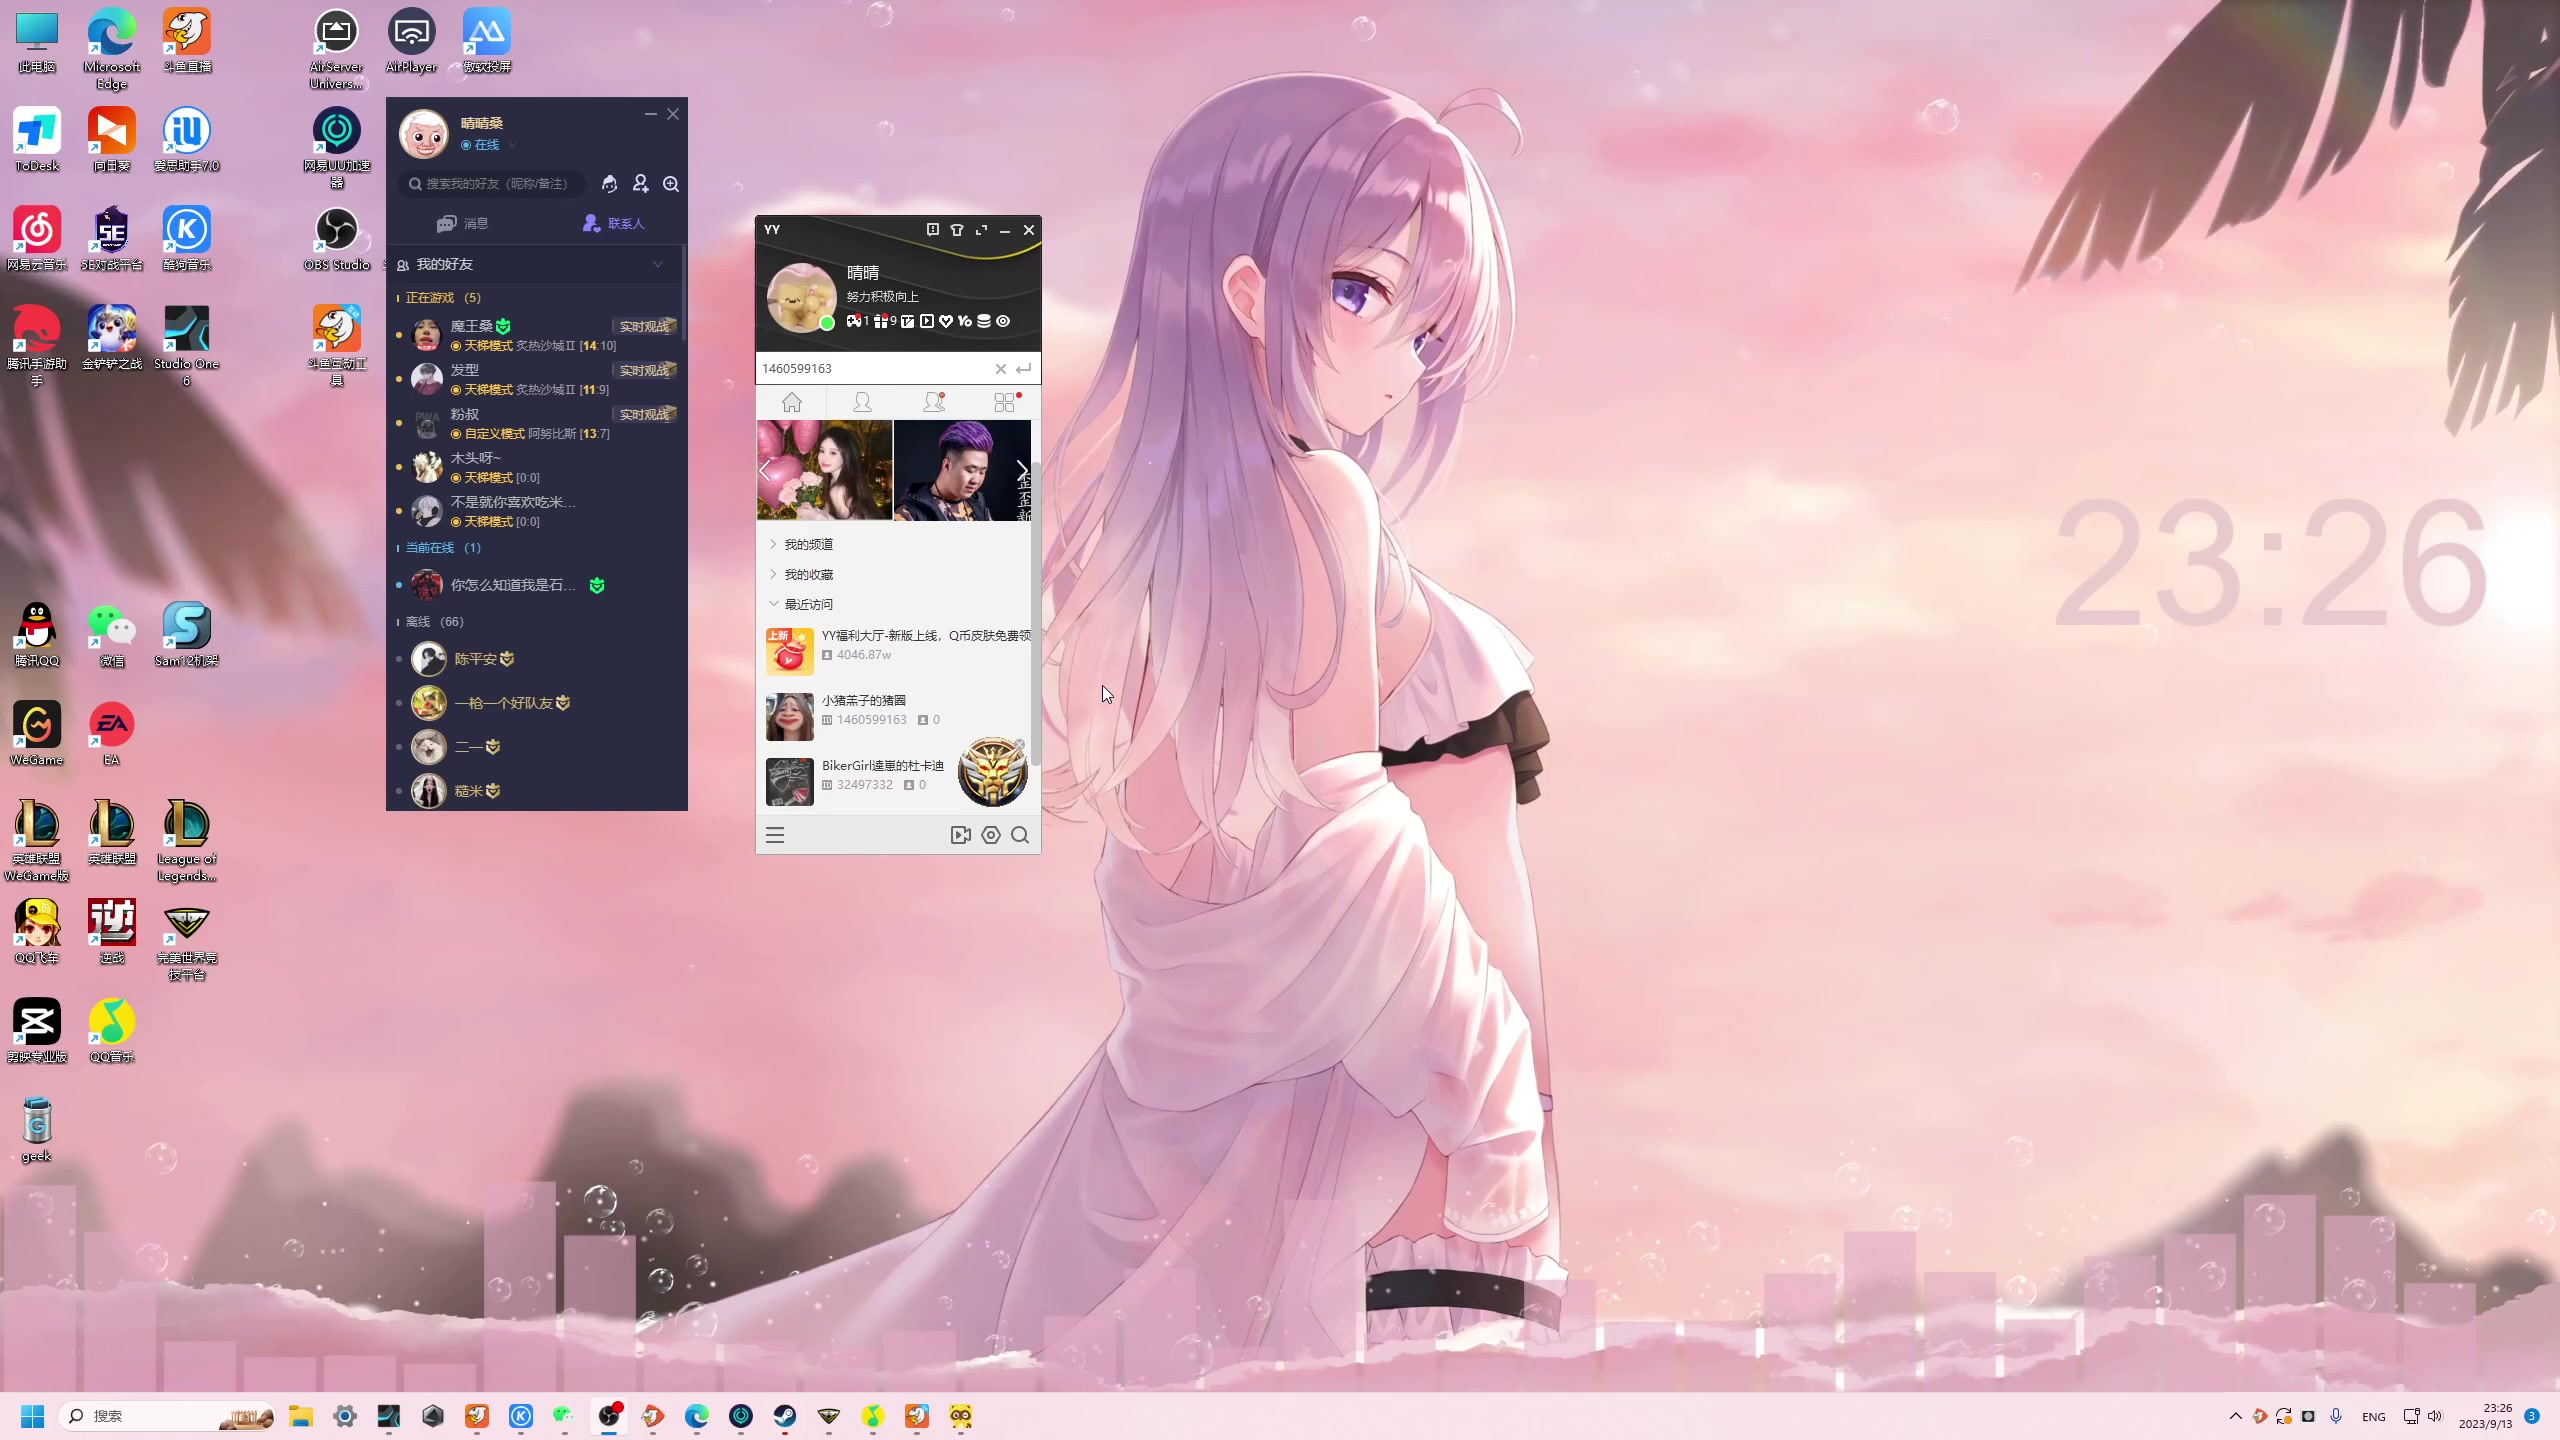
Task: Click the YY list vertical scrollbar
Action: pos(1036,615)
